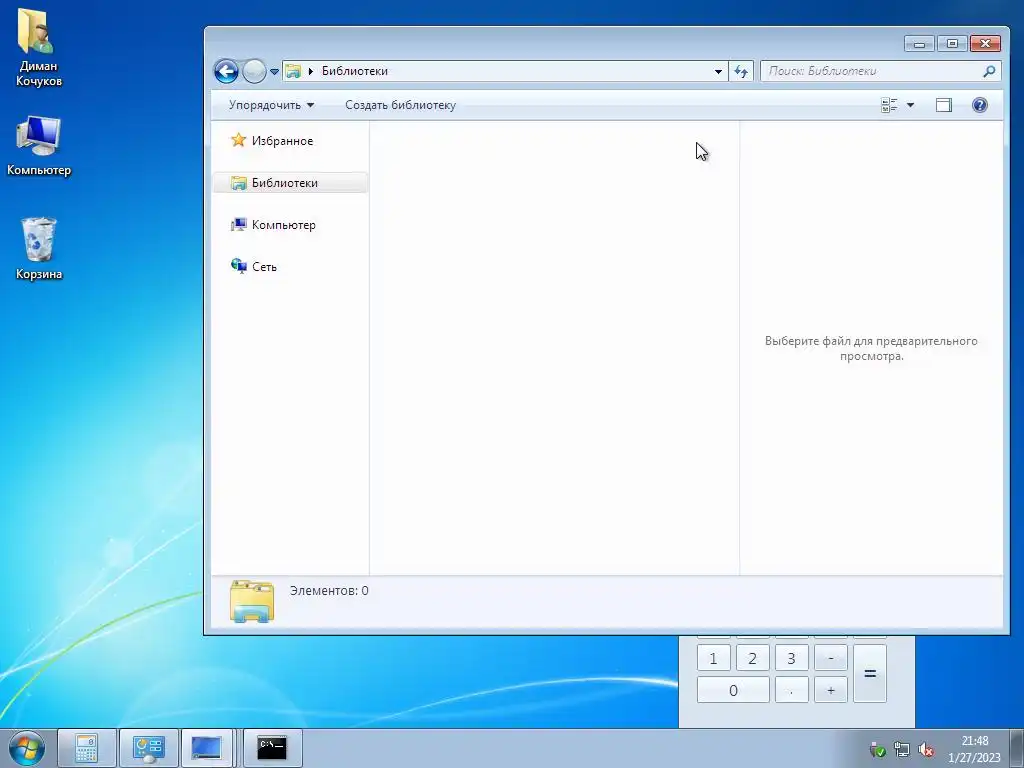Expand the address bar path arrow before Библиотеки
The width and height of the screenshot is (1024, 768).
pyautogui.click(x=311, y=71)
